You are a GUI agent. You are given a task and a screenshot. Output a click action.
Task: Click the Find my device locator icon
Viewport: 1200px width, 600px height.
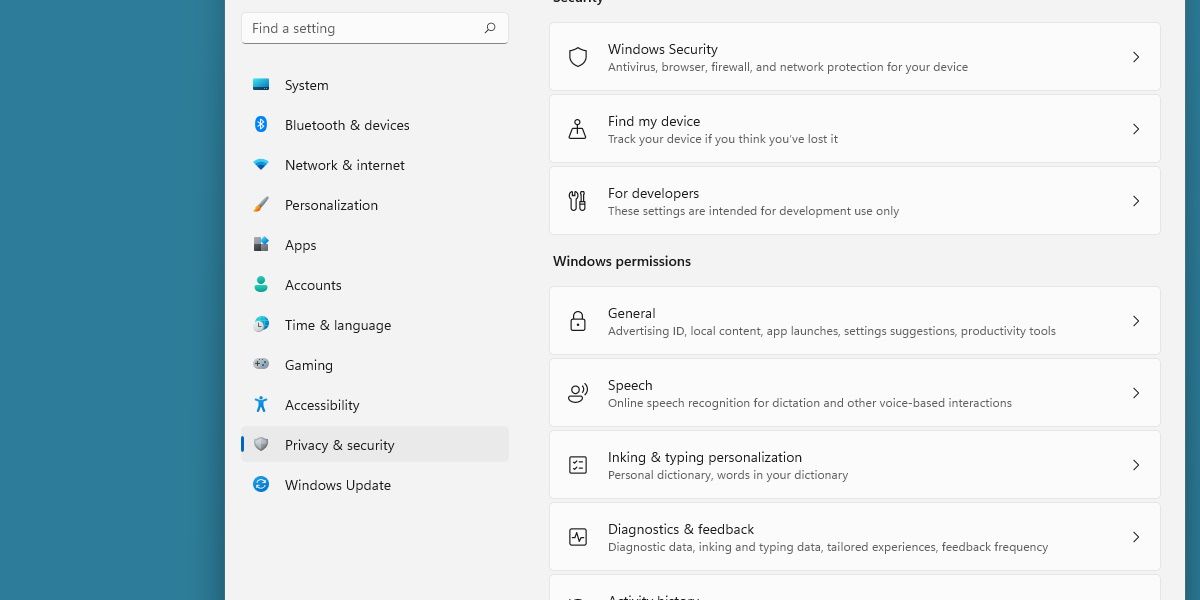[x=578, y=129]
